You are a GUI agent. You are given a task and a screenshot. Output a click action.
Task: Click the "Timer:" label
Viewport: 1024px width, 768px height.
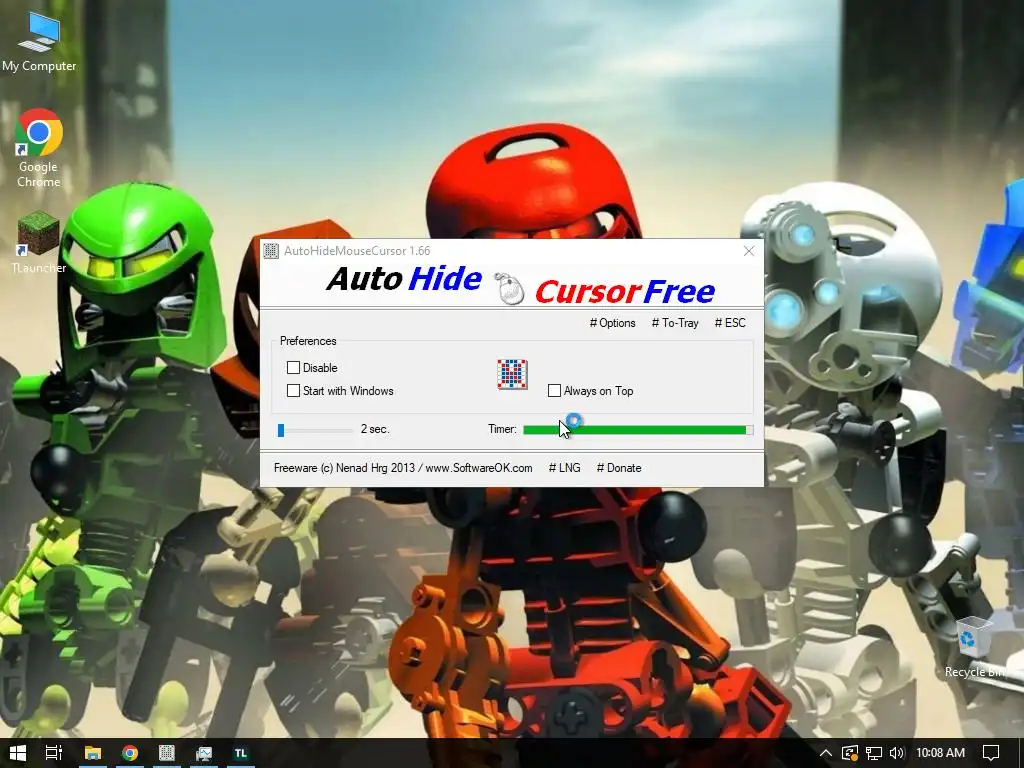click(x=502, y=429)
